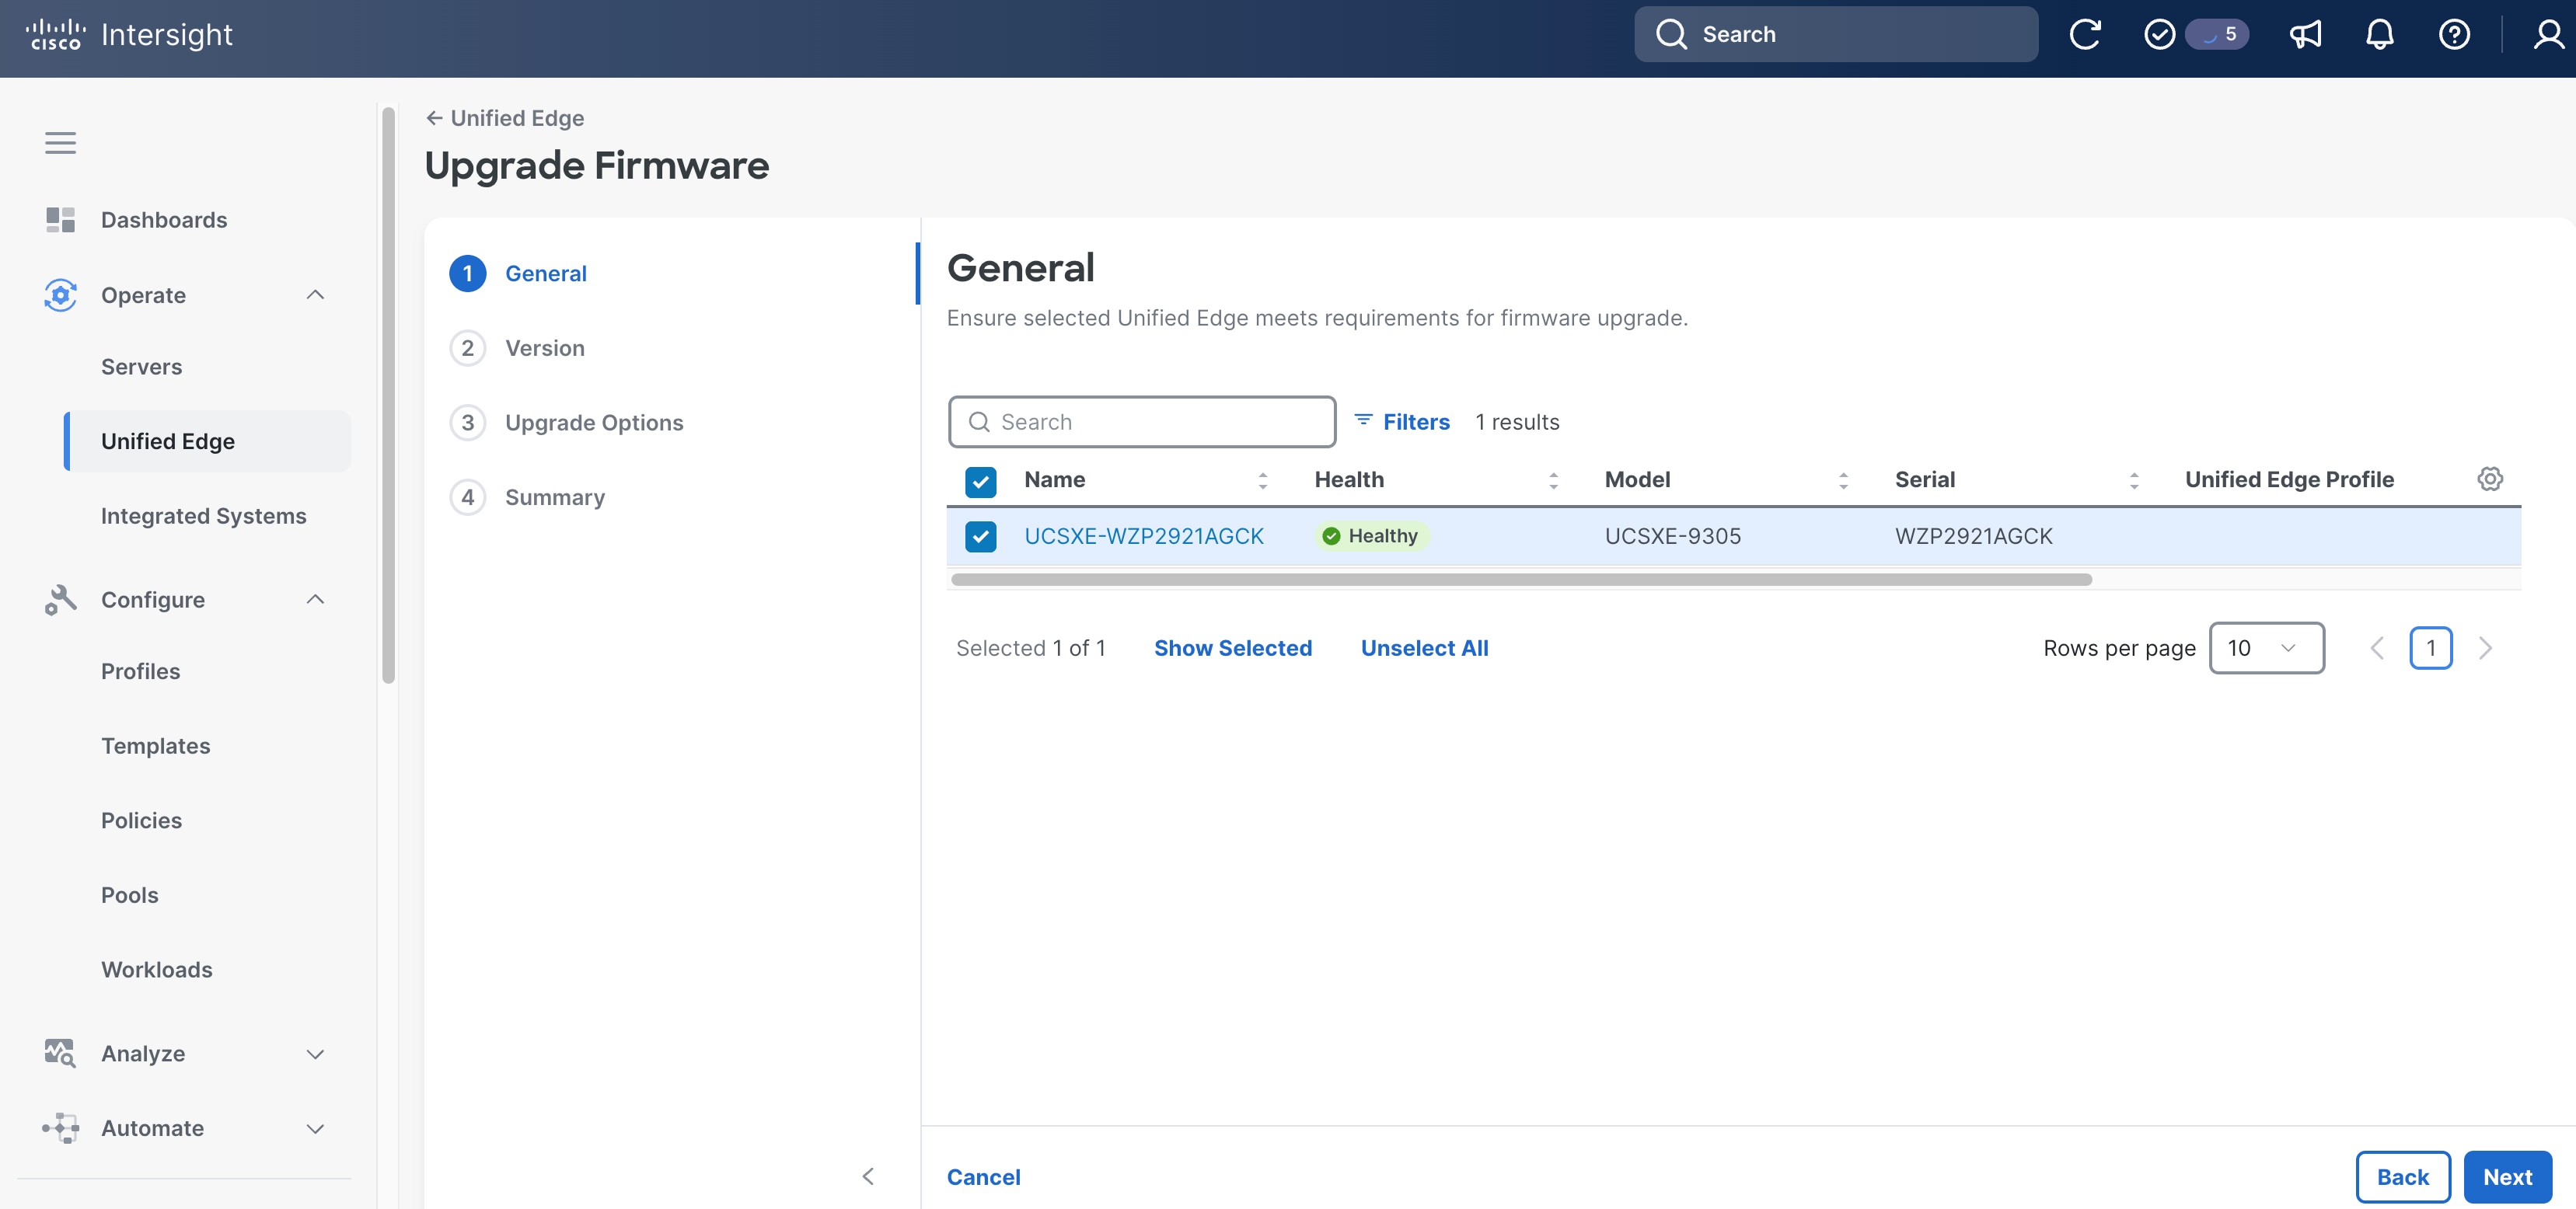The height and width of the screenshot is (1209, 2576).
Task: Open Servers under Operate
Action: [x=141, y=367]
